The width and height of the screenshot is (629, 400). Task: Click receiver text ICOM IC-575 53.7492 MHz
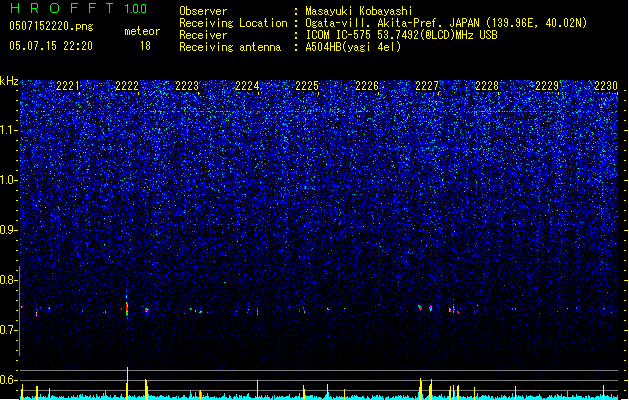tap(401, 35)
